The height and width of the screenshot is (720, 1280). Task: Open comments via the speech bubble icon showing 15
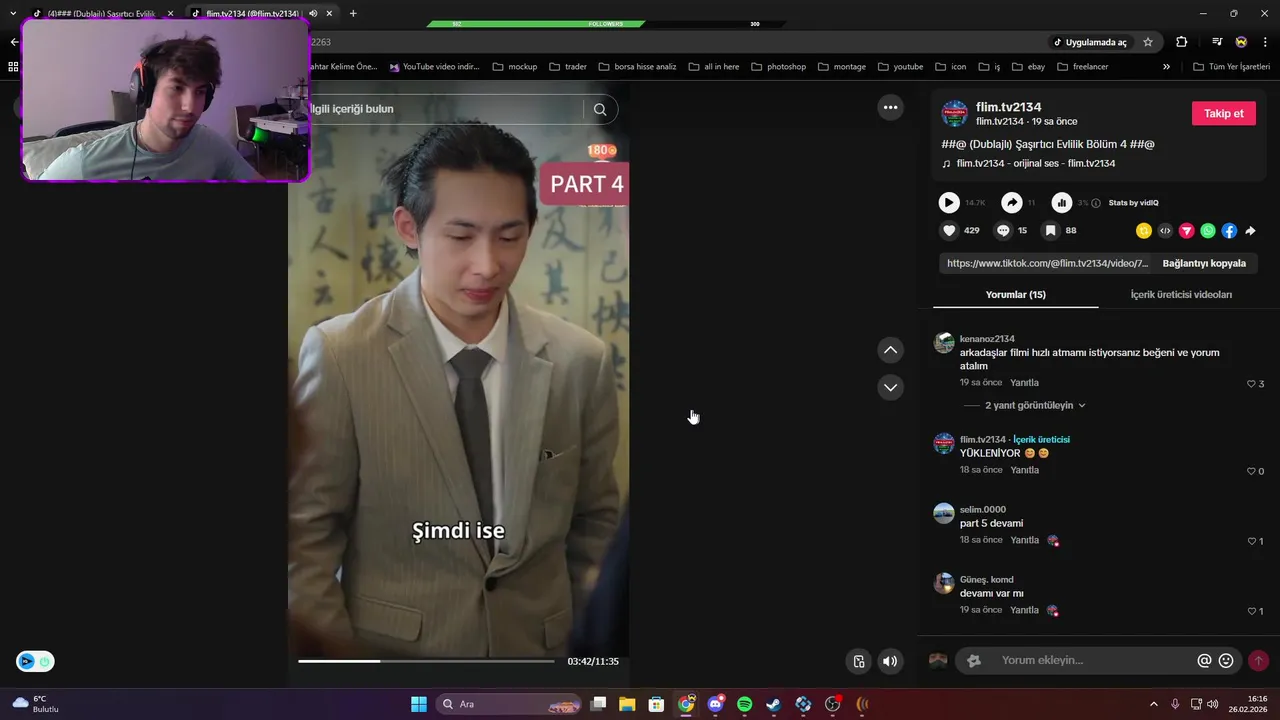pyautogui.click(x=1003, y=230)
